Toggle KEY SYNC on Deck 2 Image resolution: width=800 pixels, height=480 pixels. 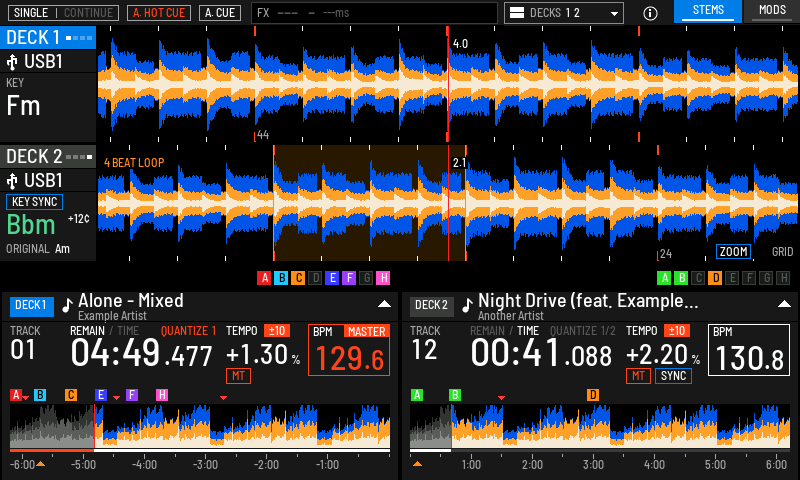click(x=34, y=202)
